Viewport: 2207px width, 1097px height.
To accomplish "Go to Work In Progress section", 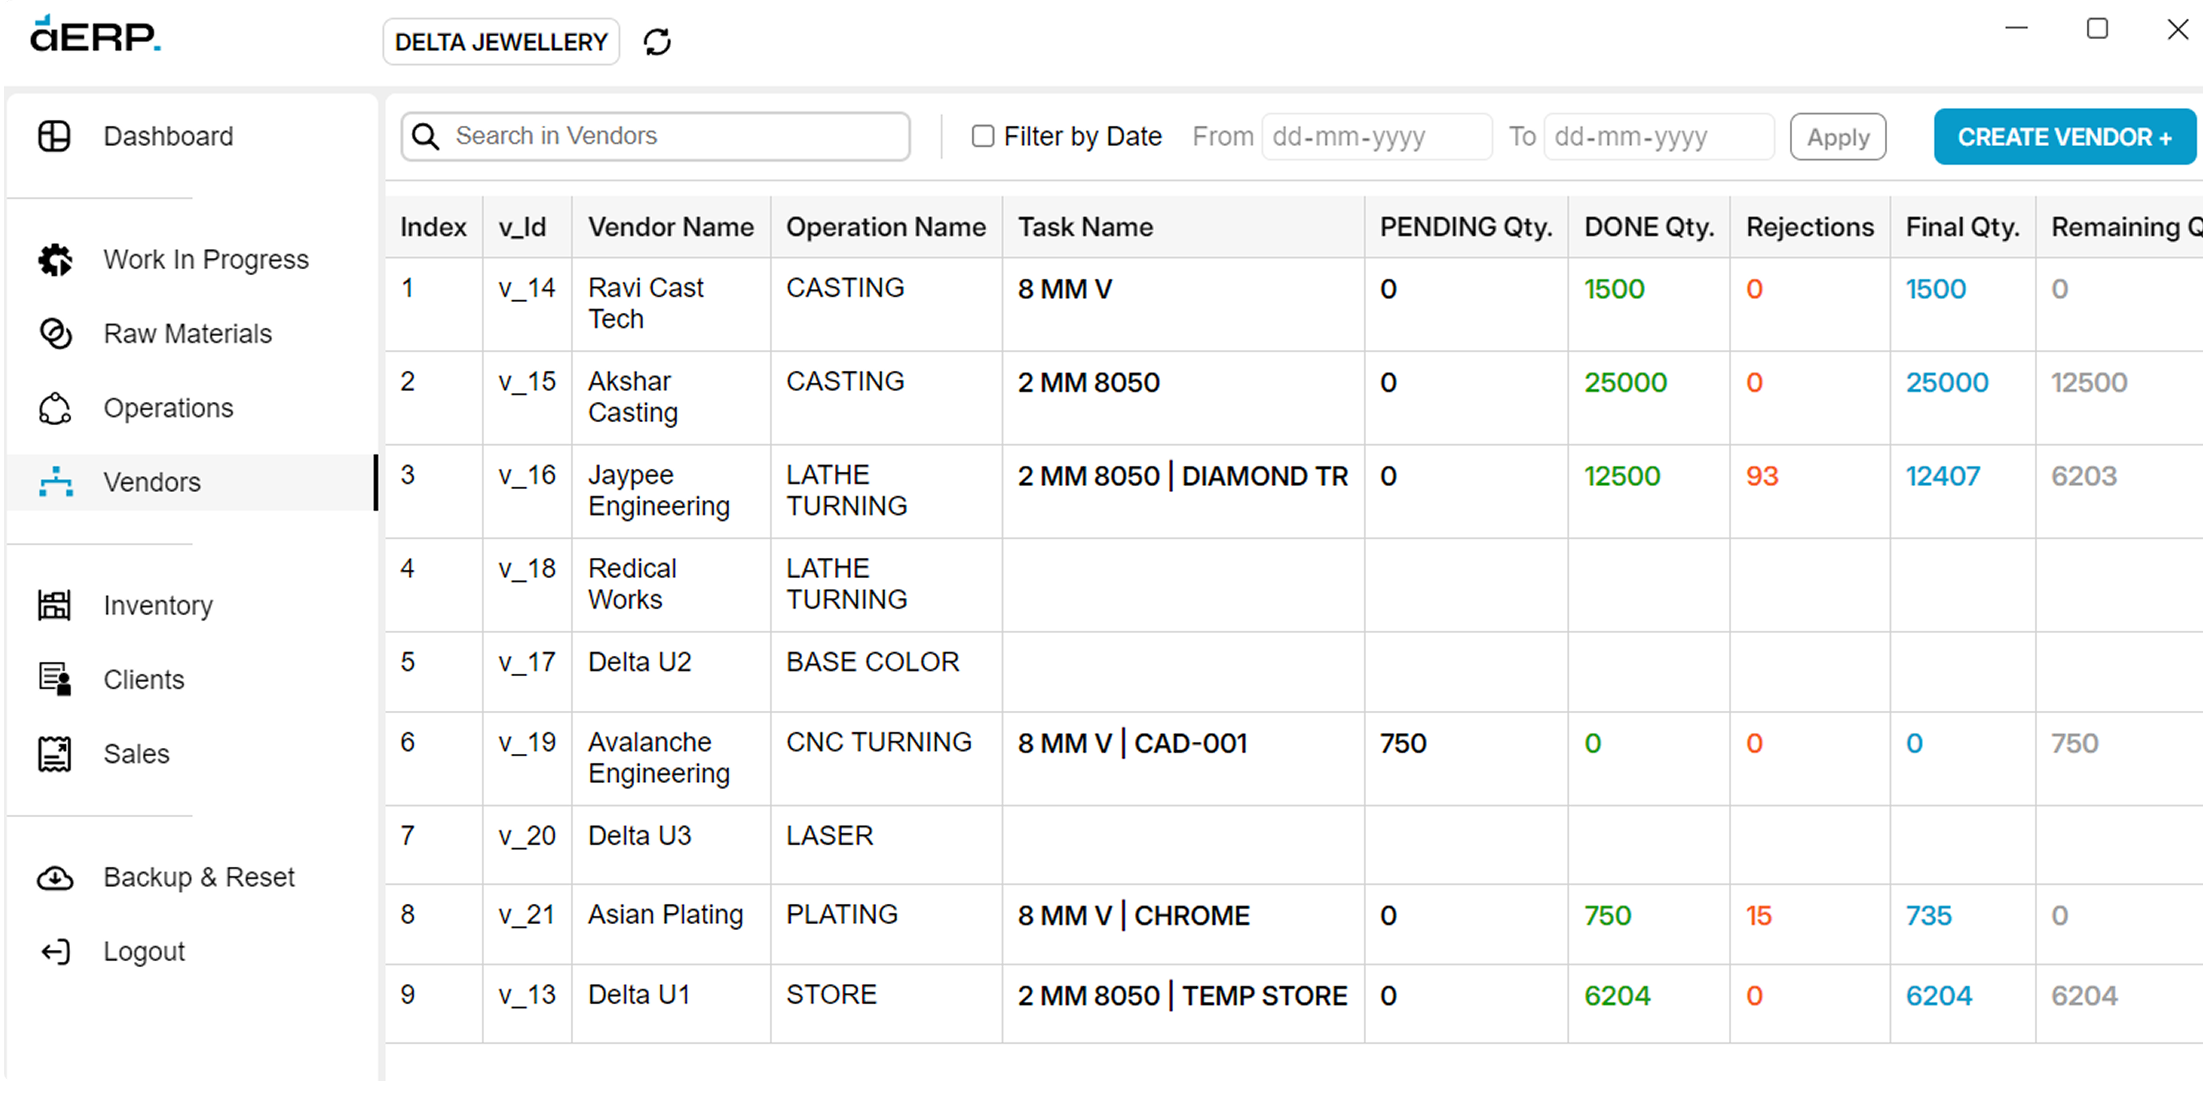I will (x=190, y=260).
